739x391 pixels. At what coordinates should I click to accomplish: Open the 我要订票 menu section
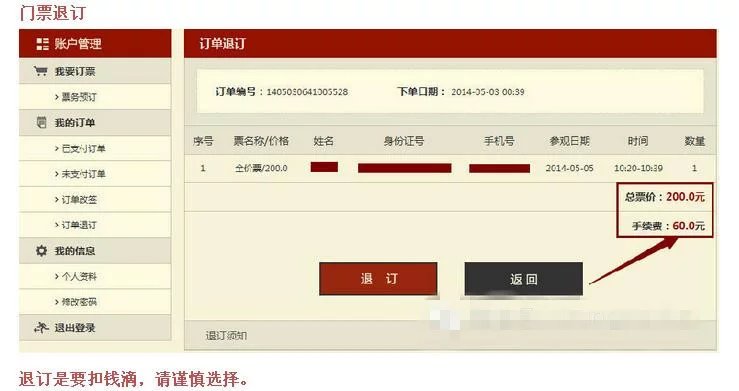[95, 71]
